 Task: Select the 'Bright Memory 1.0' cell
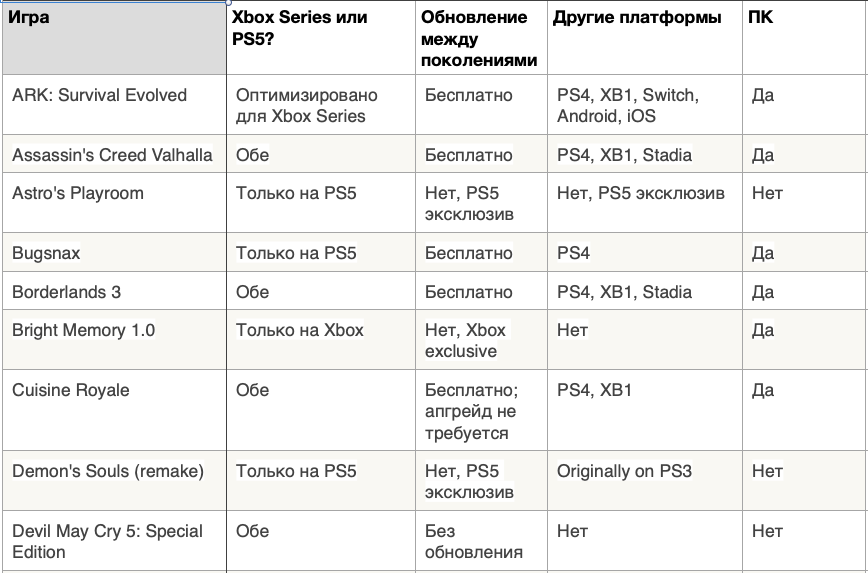(84, 330)
